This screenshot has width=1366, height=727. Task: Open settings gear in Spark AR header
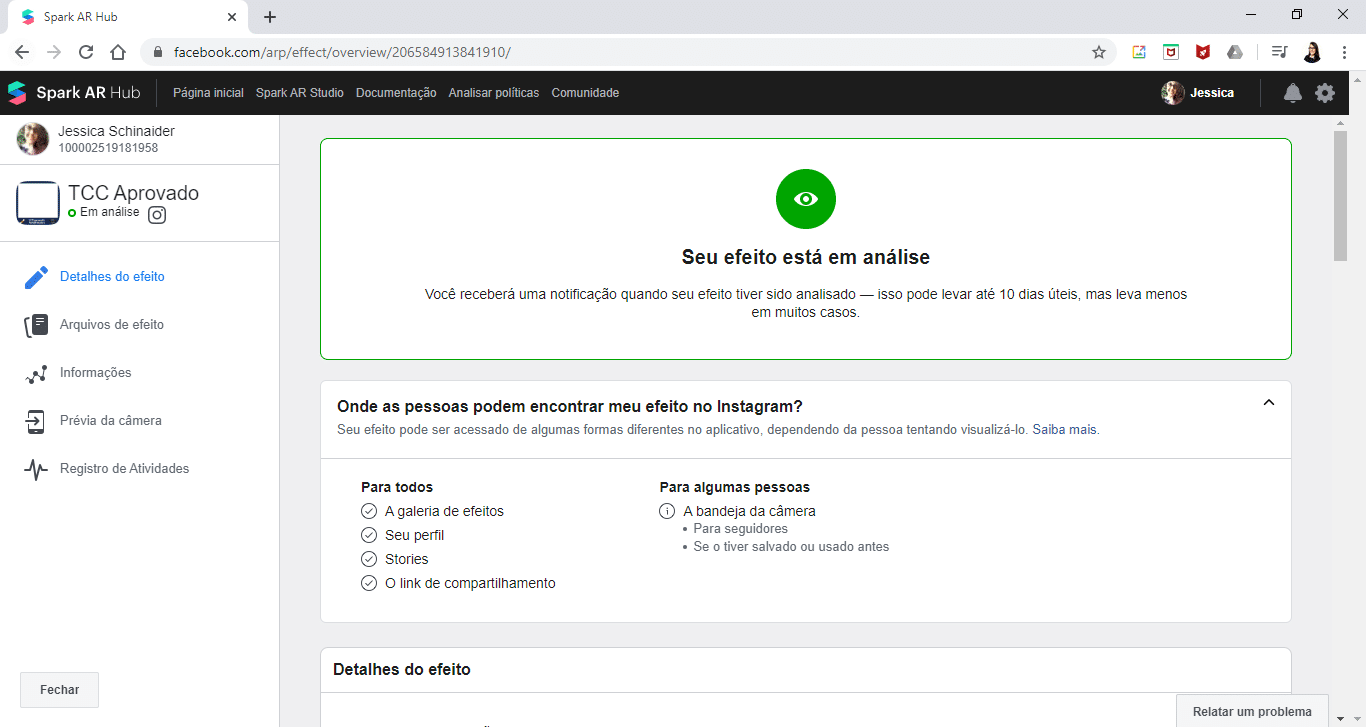coord(1325,93)
